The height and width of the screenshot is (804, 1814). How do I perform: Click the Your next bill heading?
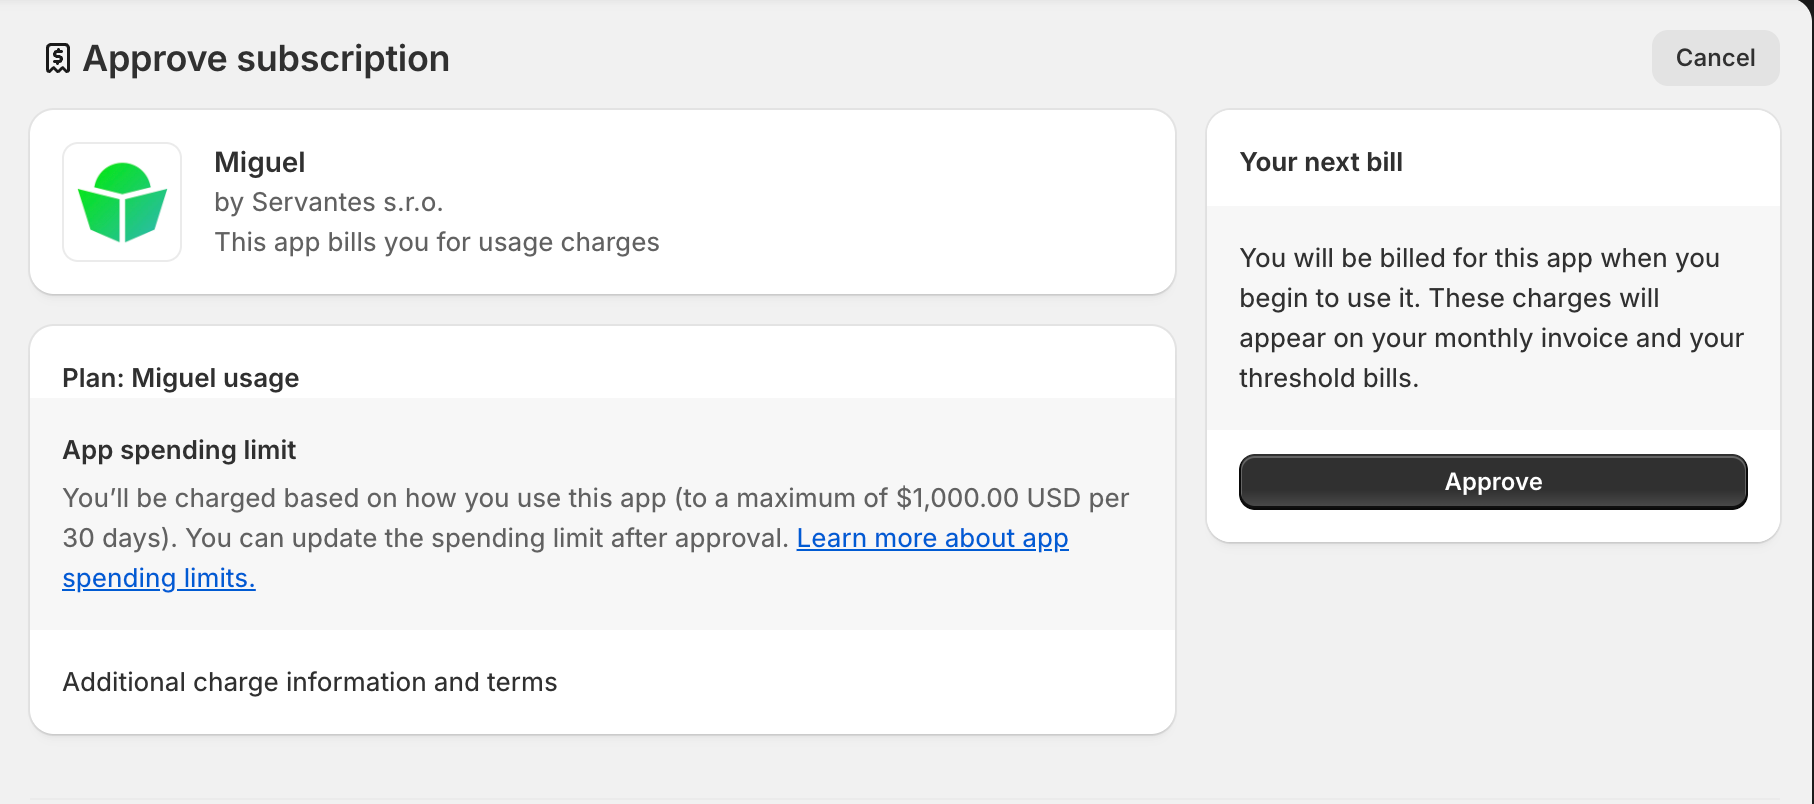coord(1320,162)
